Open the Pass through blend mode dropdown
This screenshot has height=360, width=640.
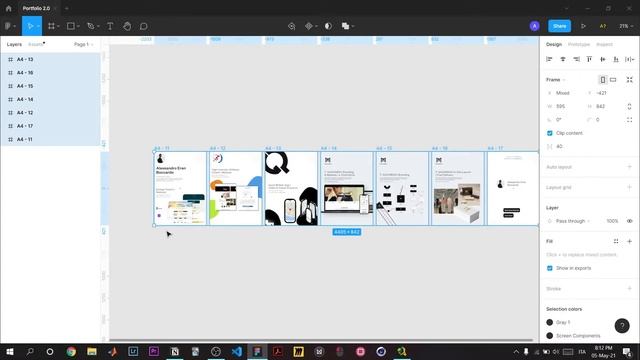[573, 221]
